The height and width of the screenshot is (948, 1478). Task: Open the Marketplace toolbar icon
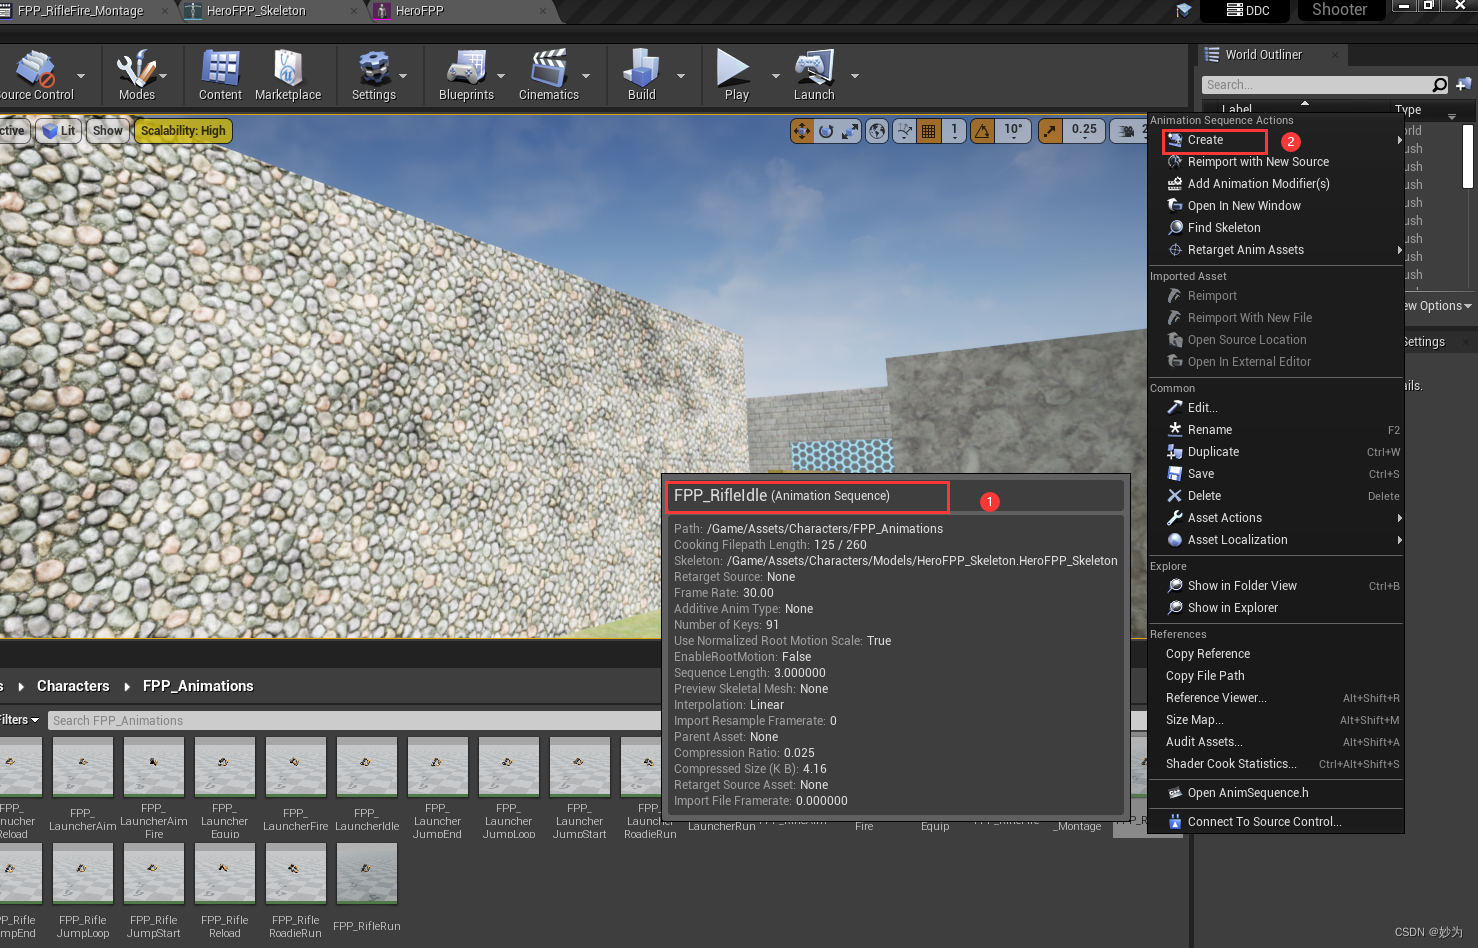pos(288,75)
